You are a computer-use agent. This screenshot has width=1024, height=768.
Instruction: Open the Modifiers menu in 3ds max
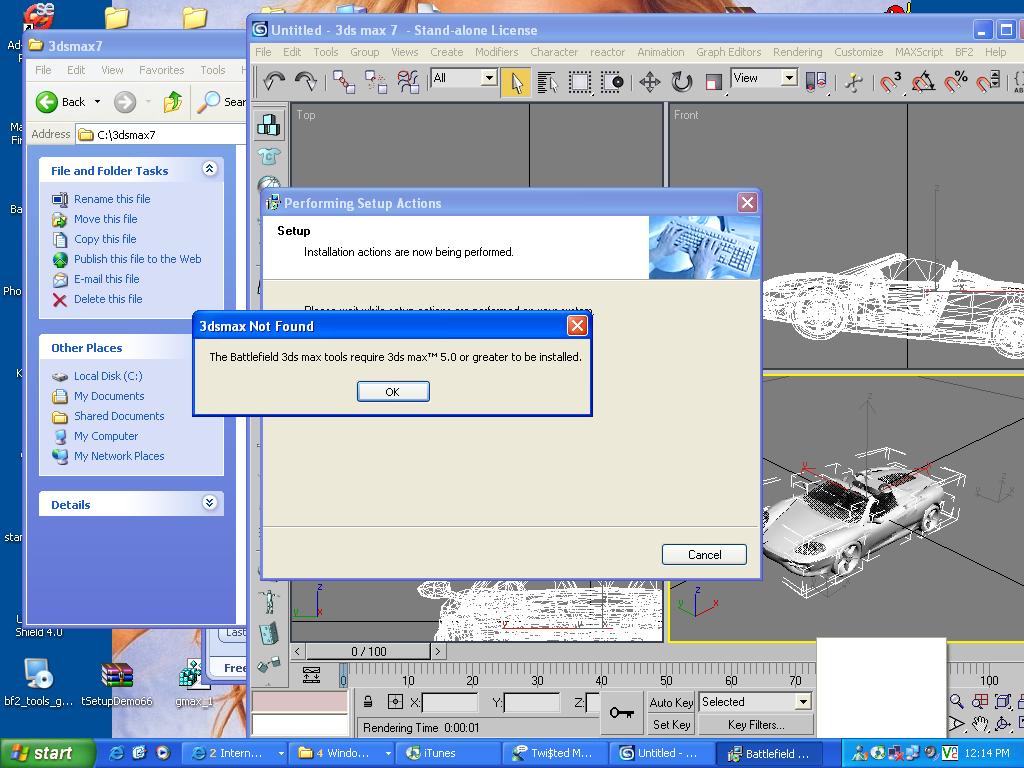[496, 52]
